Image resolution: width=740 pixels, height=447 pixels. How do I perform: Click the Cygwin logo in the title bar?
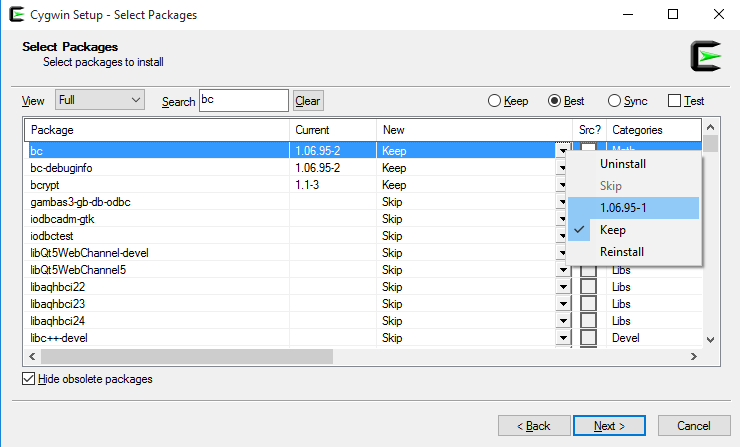(17, 15)
